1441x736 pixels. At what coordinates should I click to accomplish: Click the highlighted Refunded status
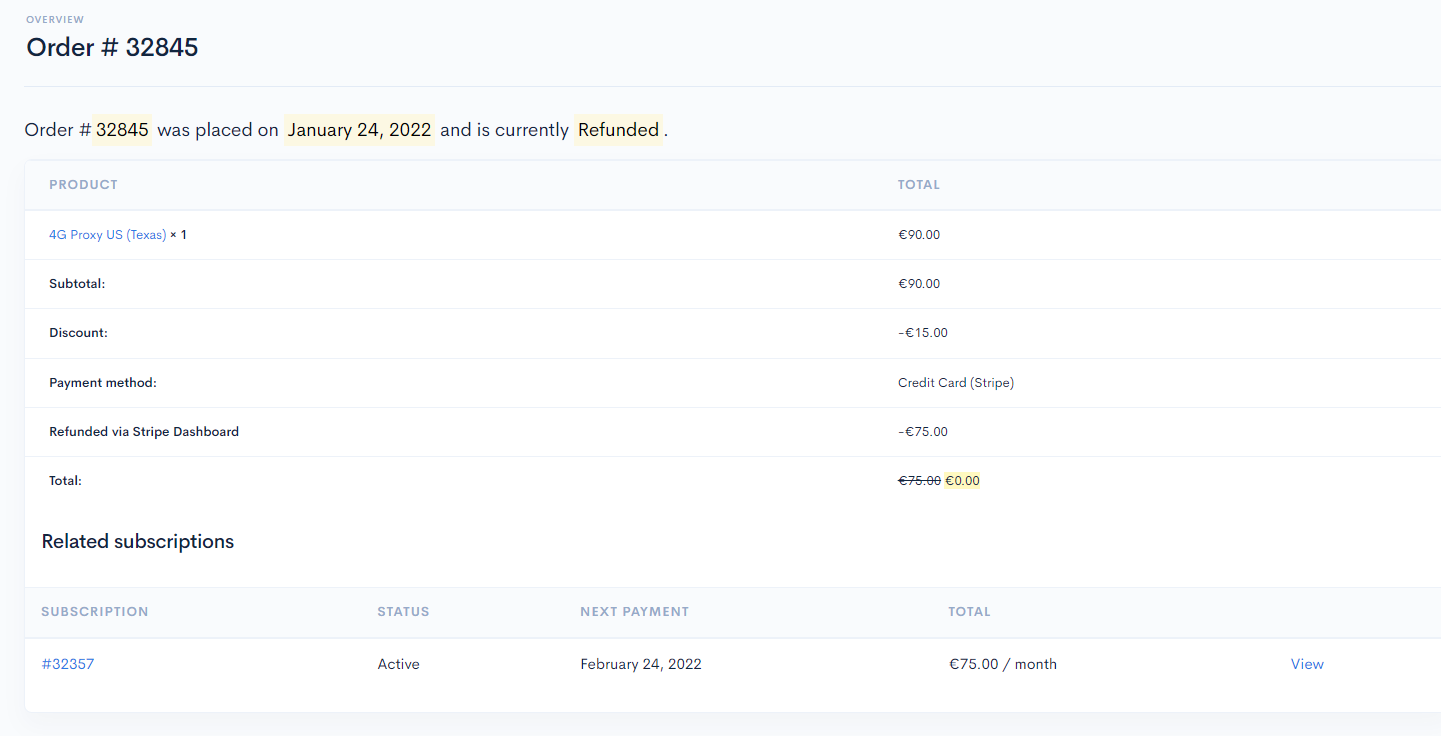(618, 130)
